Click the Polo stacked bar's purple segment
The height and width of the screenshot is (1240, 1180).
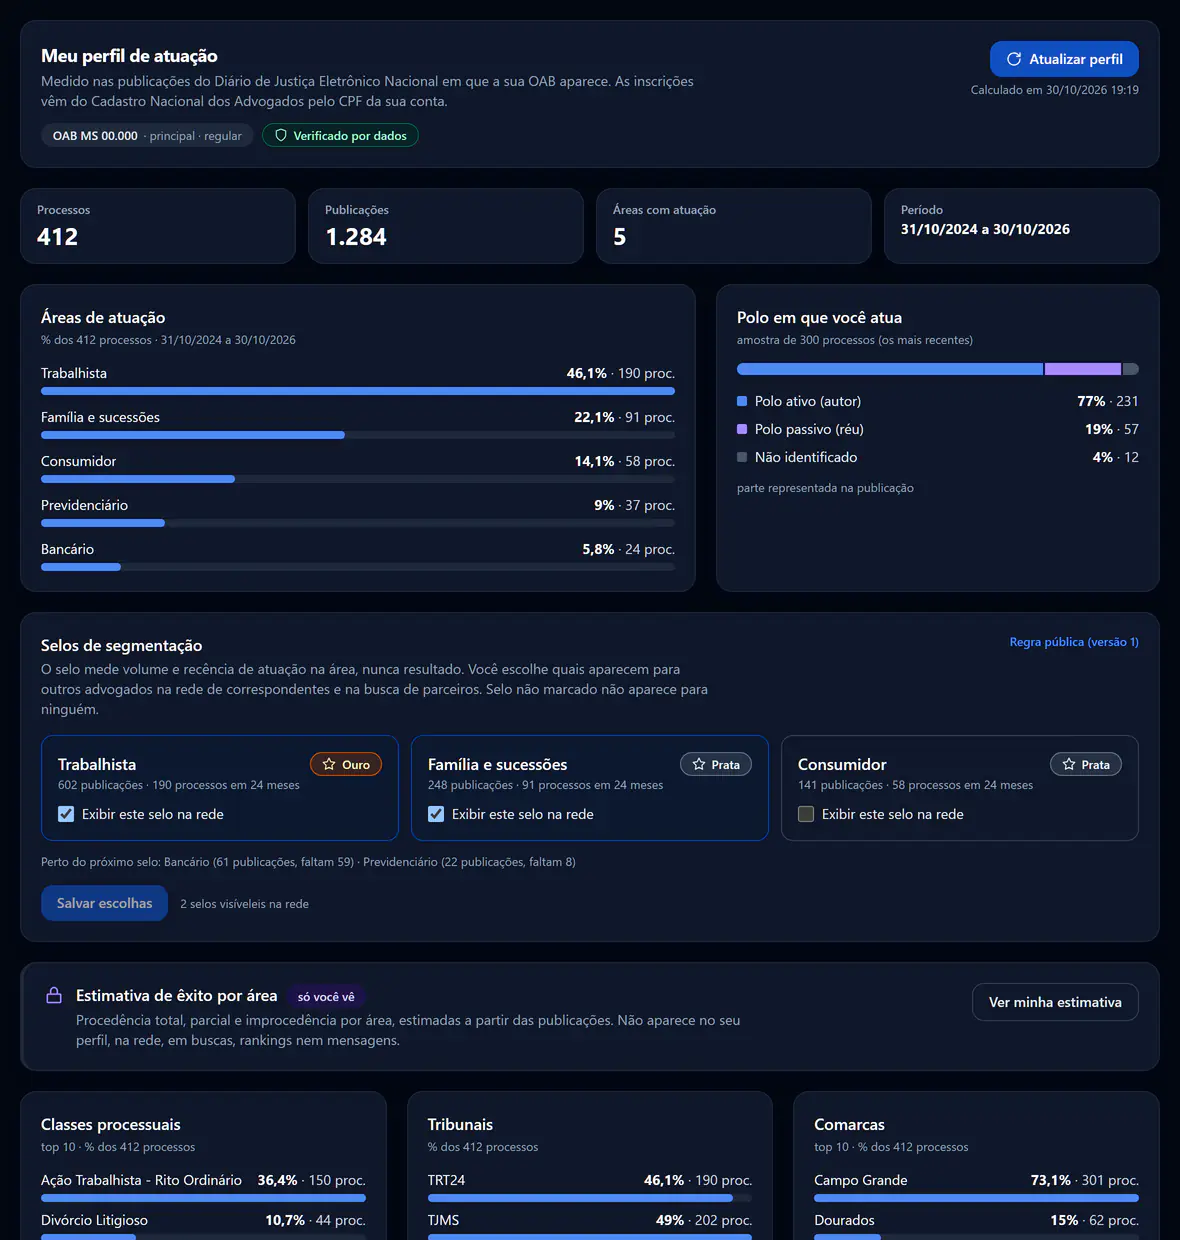[x=1083, y=369]
